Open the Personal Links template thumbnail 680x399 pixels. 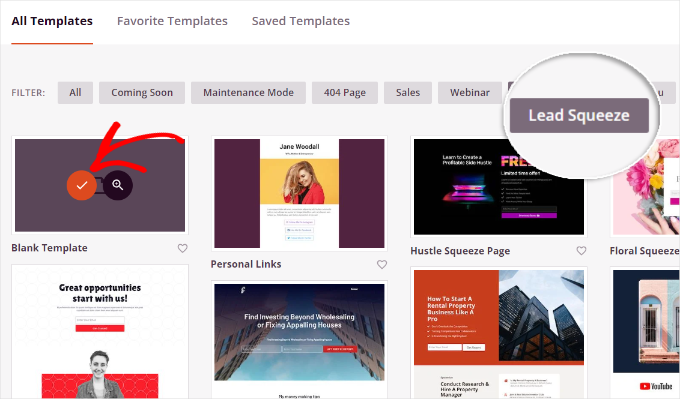[x=299, y=193]
